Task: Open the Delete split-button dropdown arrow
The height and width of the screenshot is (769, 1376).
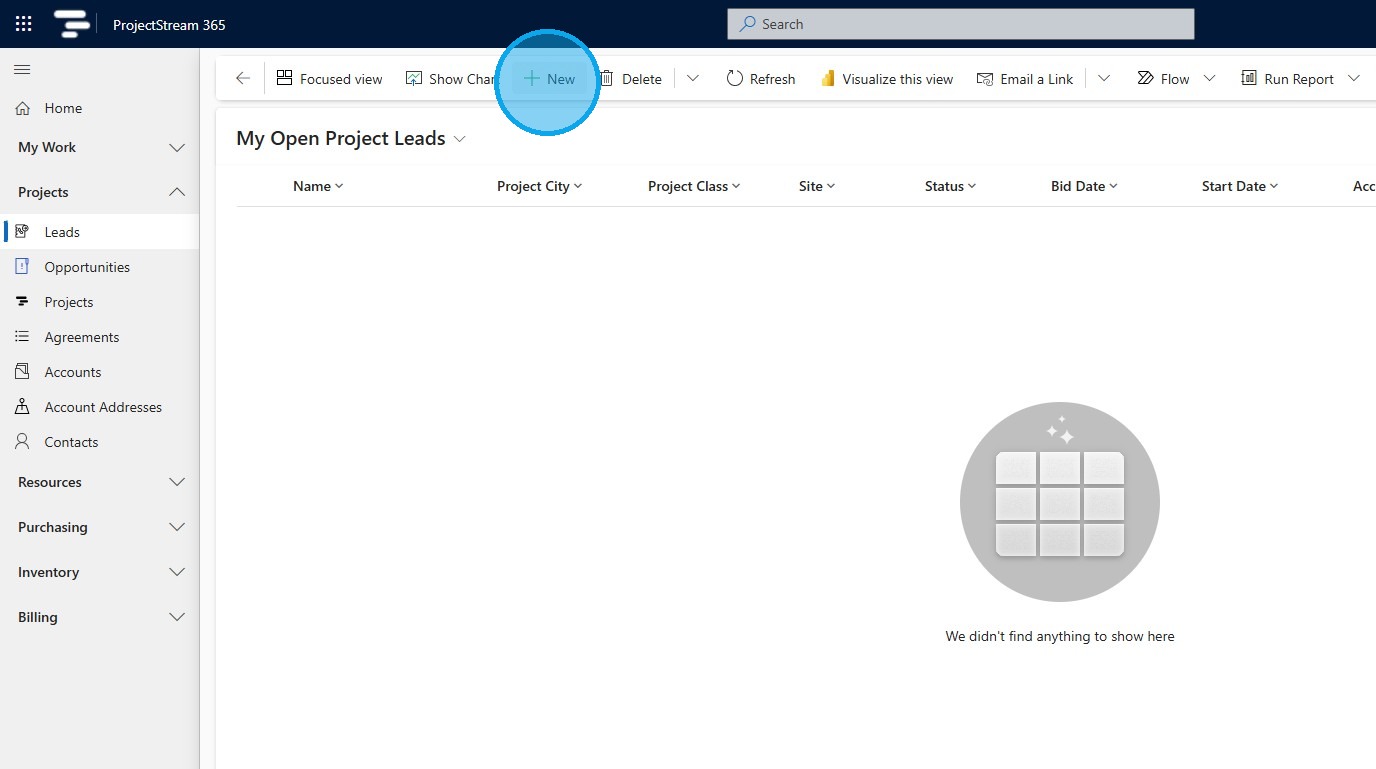Action: (x=692, y=79)
